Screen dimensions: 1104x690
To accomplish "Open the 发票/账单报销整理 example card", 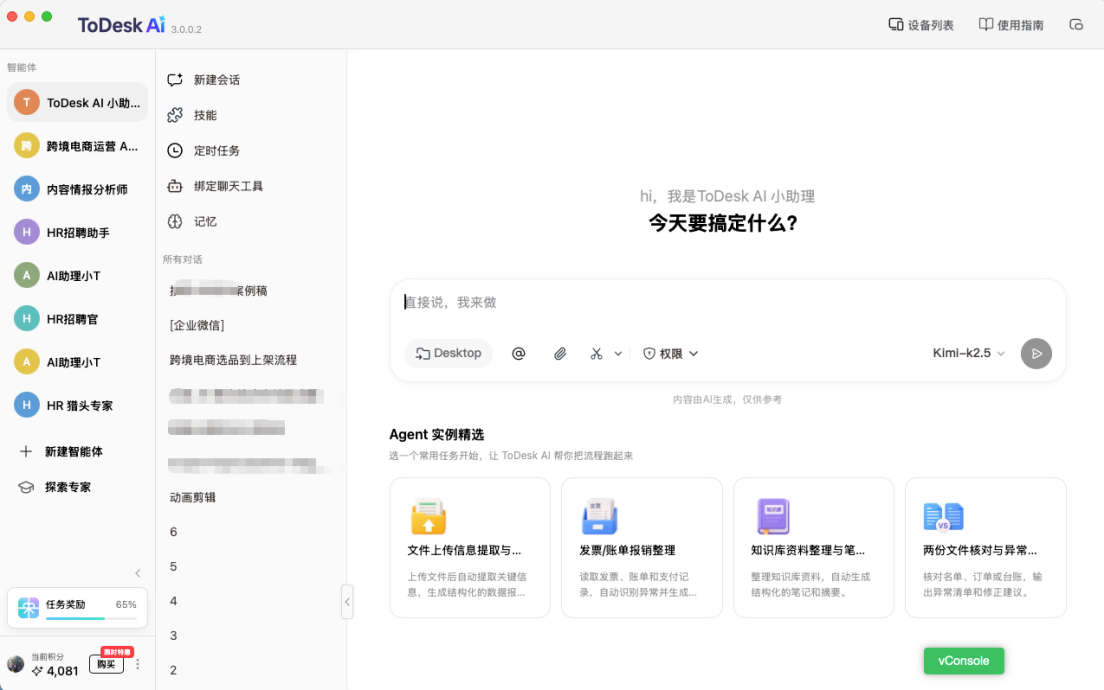I will pyautogui.click(x=641, y=548).
